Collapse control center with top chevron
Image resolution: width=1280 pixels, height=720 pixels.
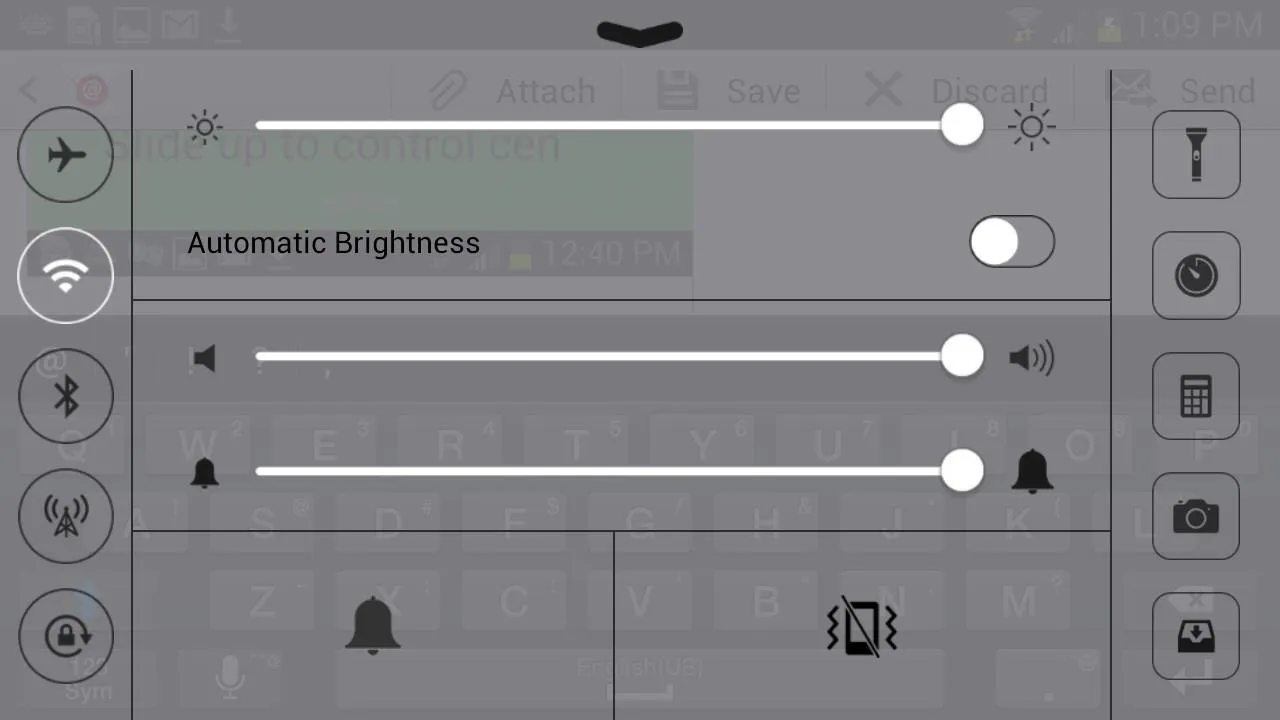(640, 34)
